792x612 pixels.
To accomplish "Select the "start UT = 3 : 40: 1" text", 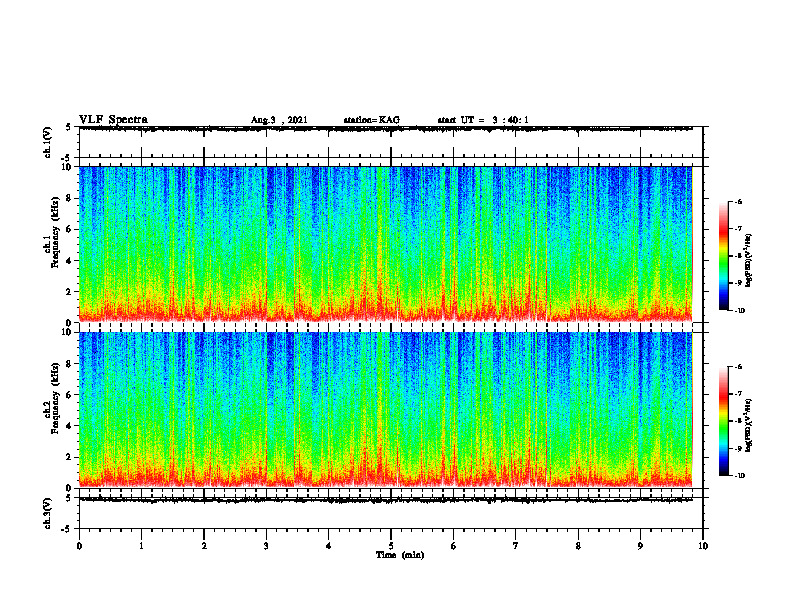I will (483, 120).
